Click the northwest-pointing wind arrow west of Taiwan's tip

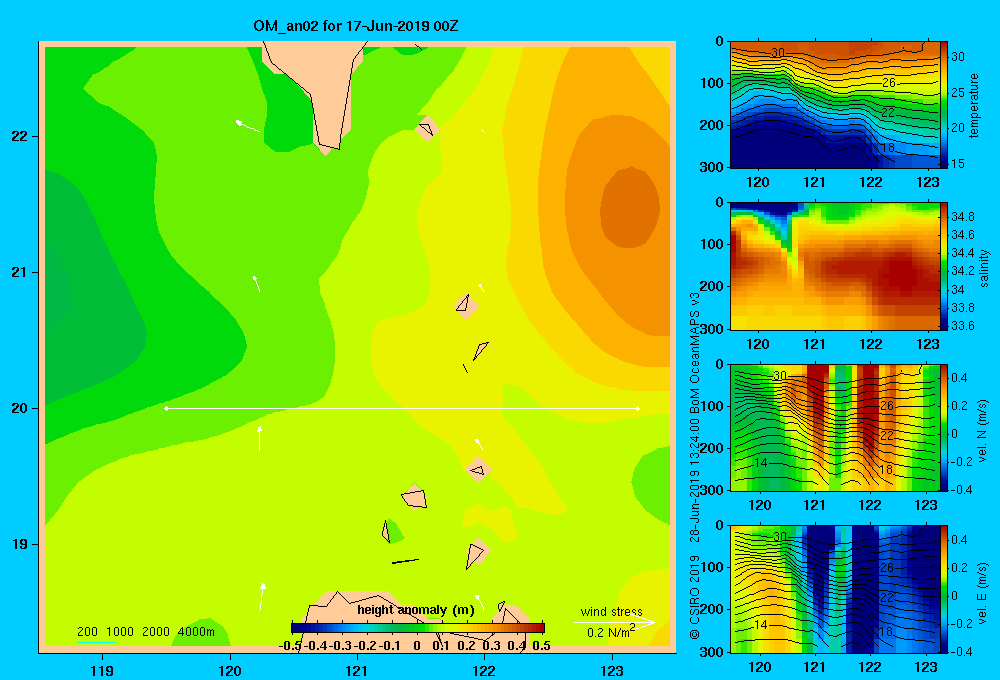[x=247, y=126]
